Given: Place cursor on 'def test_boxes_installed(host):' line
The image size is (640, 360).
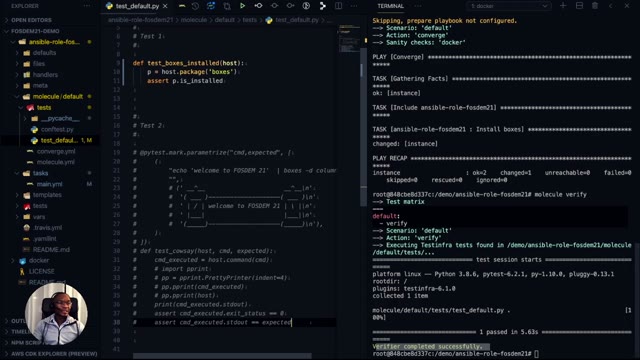Looking at the screenshot, I should click(x=188, y=63).
